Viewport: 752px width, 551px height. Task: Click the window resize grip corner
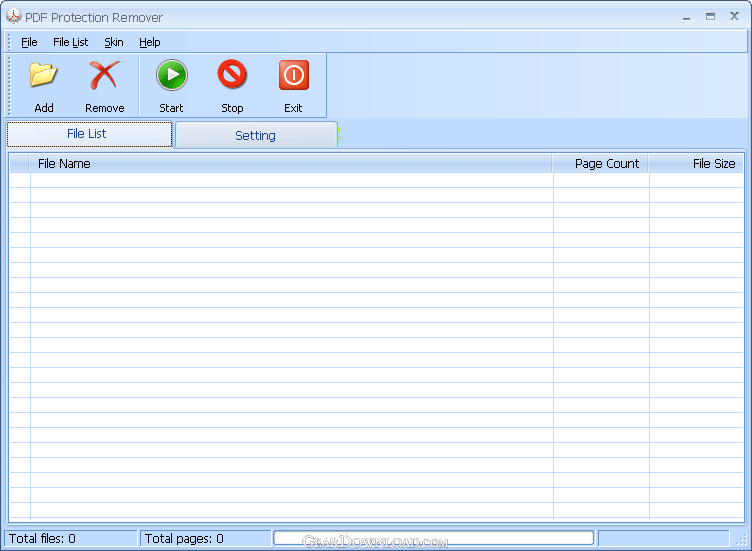(741, 539)
